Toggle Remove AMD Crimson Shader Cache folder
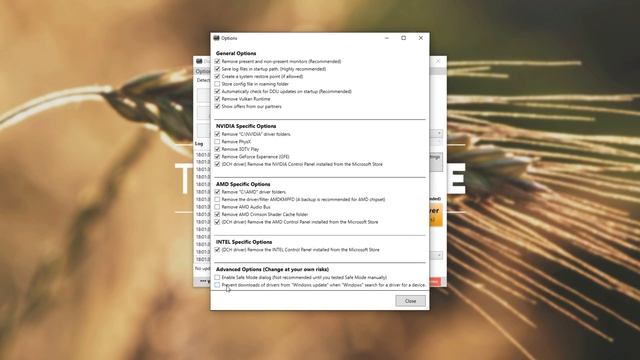Image resolution: width=640 pixels, height=360 pixels. 217,214
